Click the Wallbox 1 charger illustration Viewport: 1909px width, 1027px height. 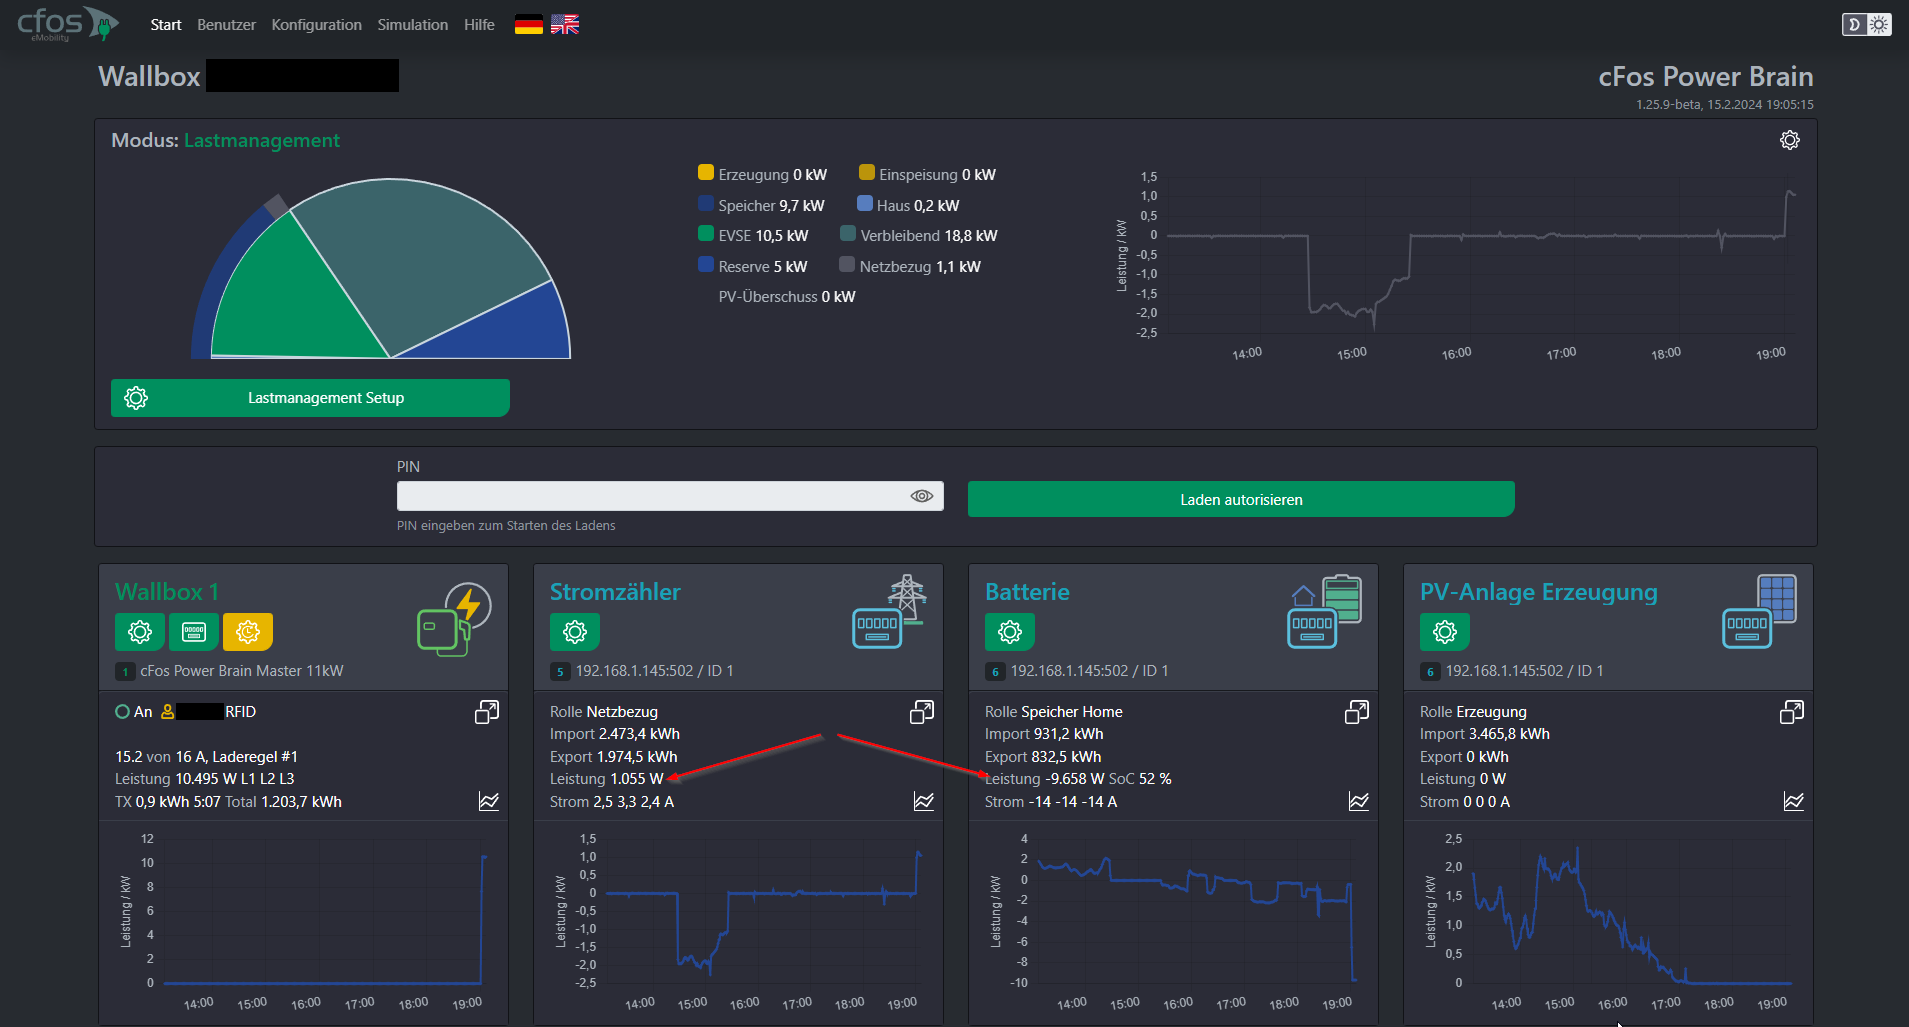(454, 619)
